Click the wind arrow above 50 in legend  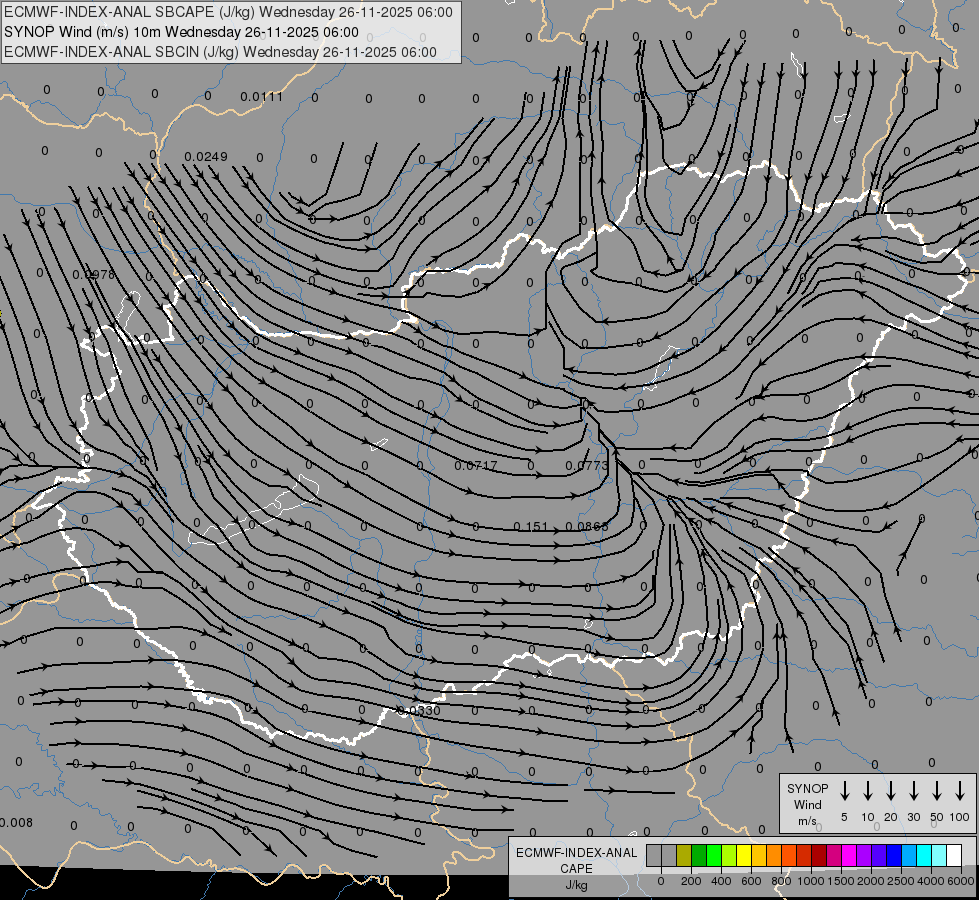(x=937, y=791)
